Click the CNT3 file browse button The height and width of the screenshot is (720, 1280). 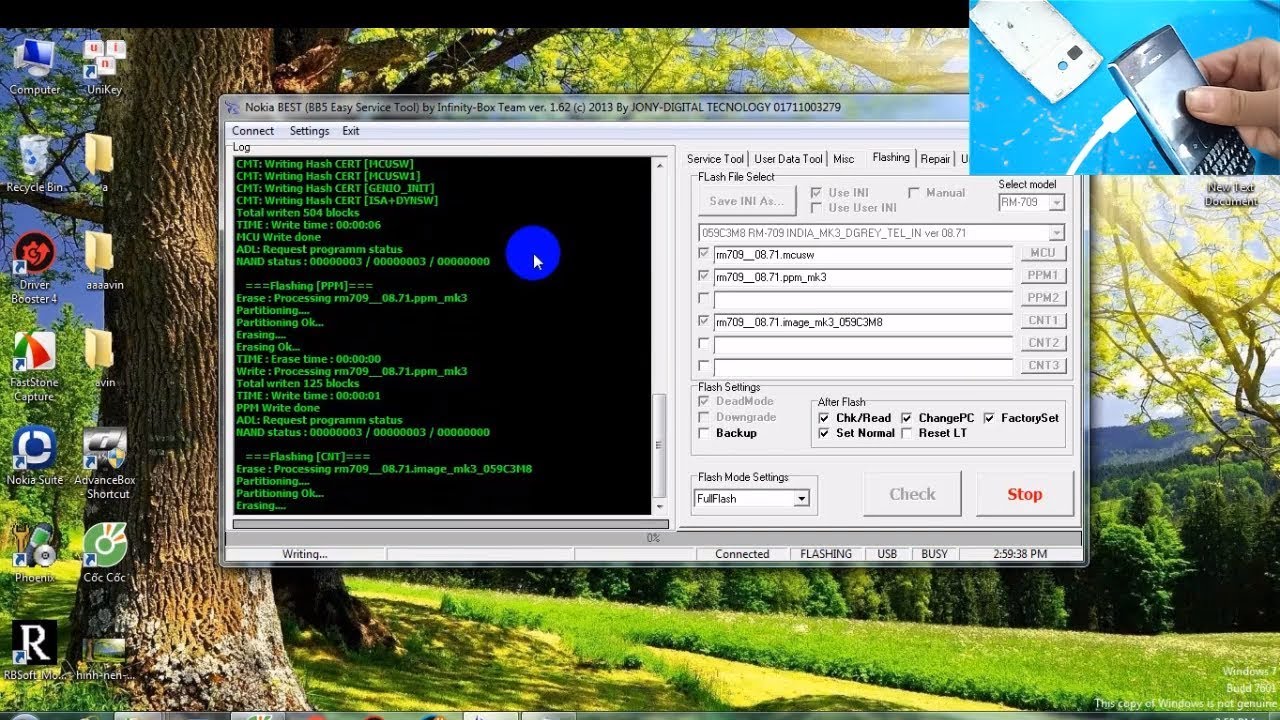(1043, 366)
